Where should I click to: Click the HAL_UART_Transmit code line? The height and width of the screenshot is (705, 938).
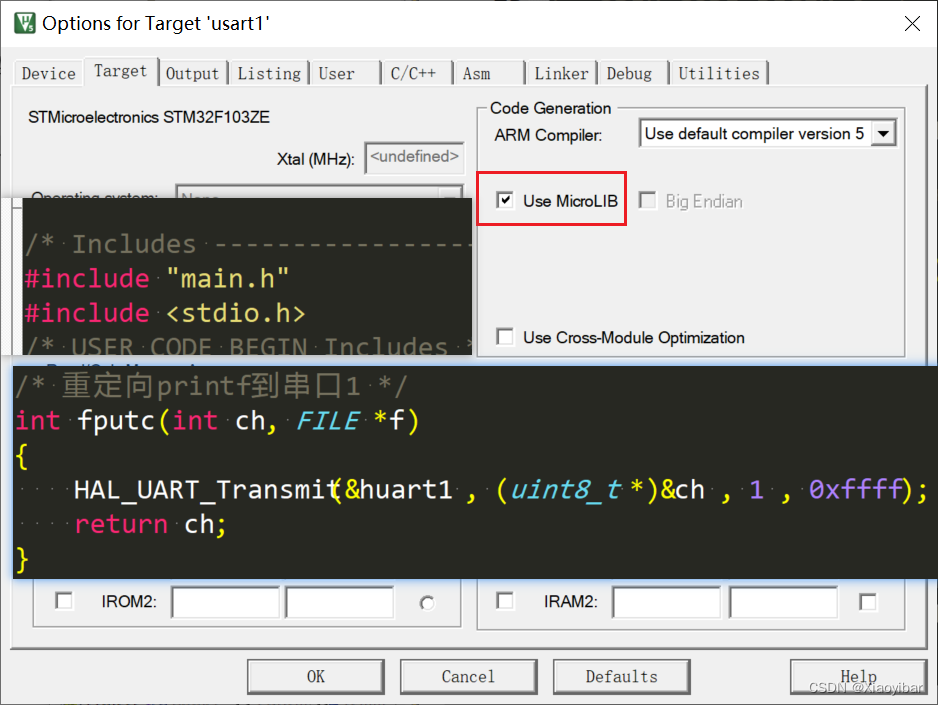pyautogui.click(x=500, y=490)
